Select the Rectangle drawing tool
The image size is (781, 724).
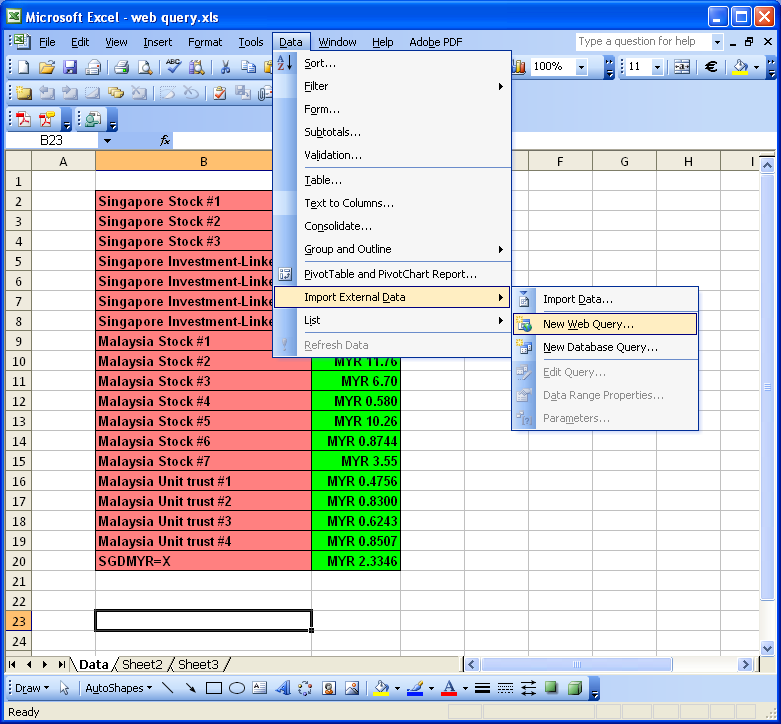coord(214,688)
